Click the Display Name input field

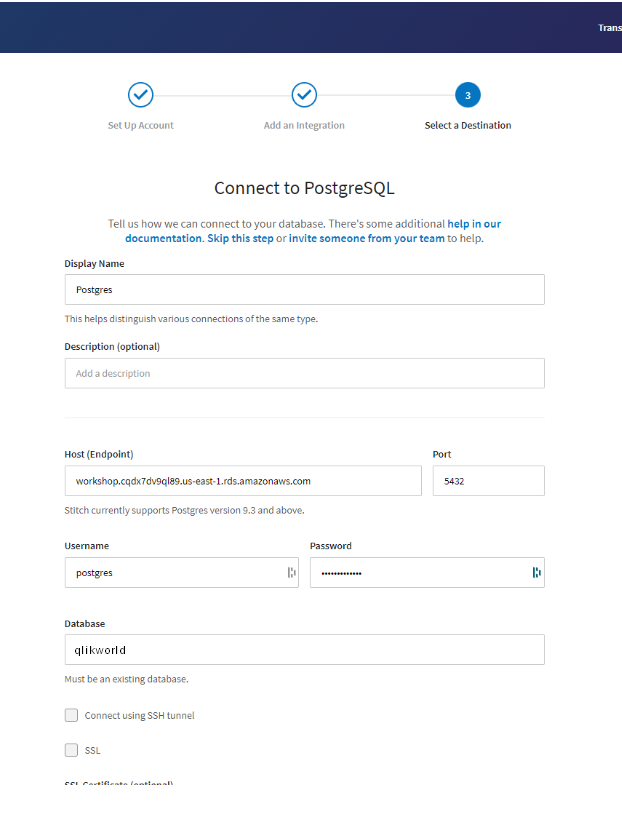(x=304, y=290)
